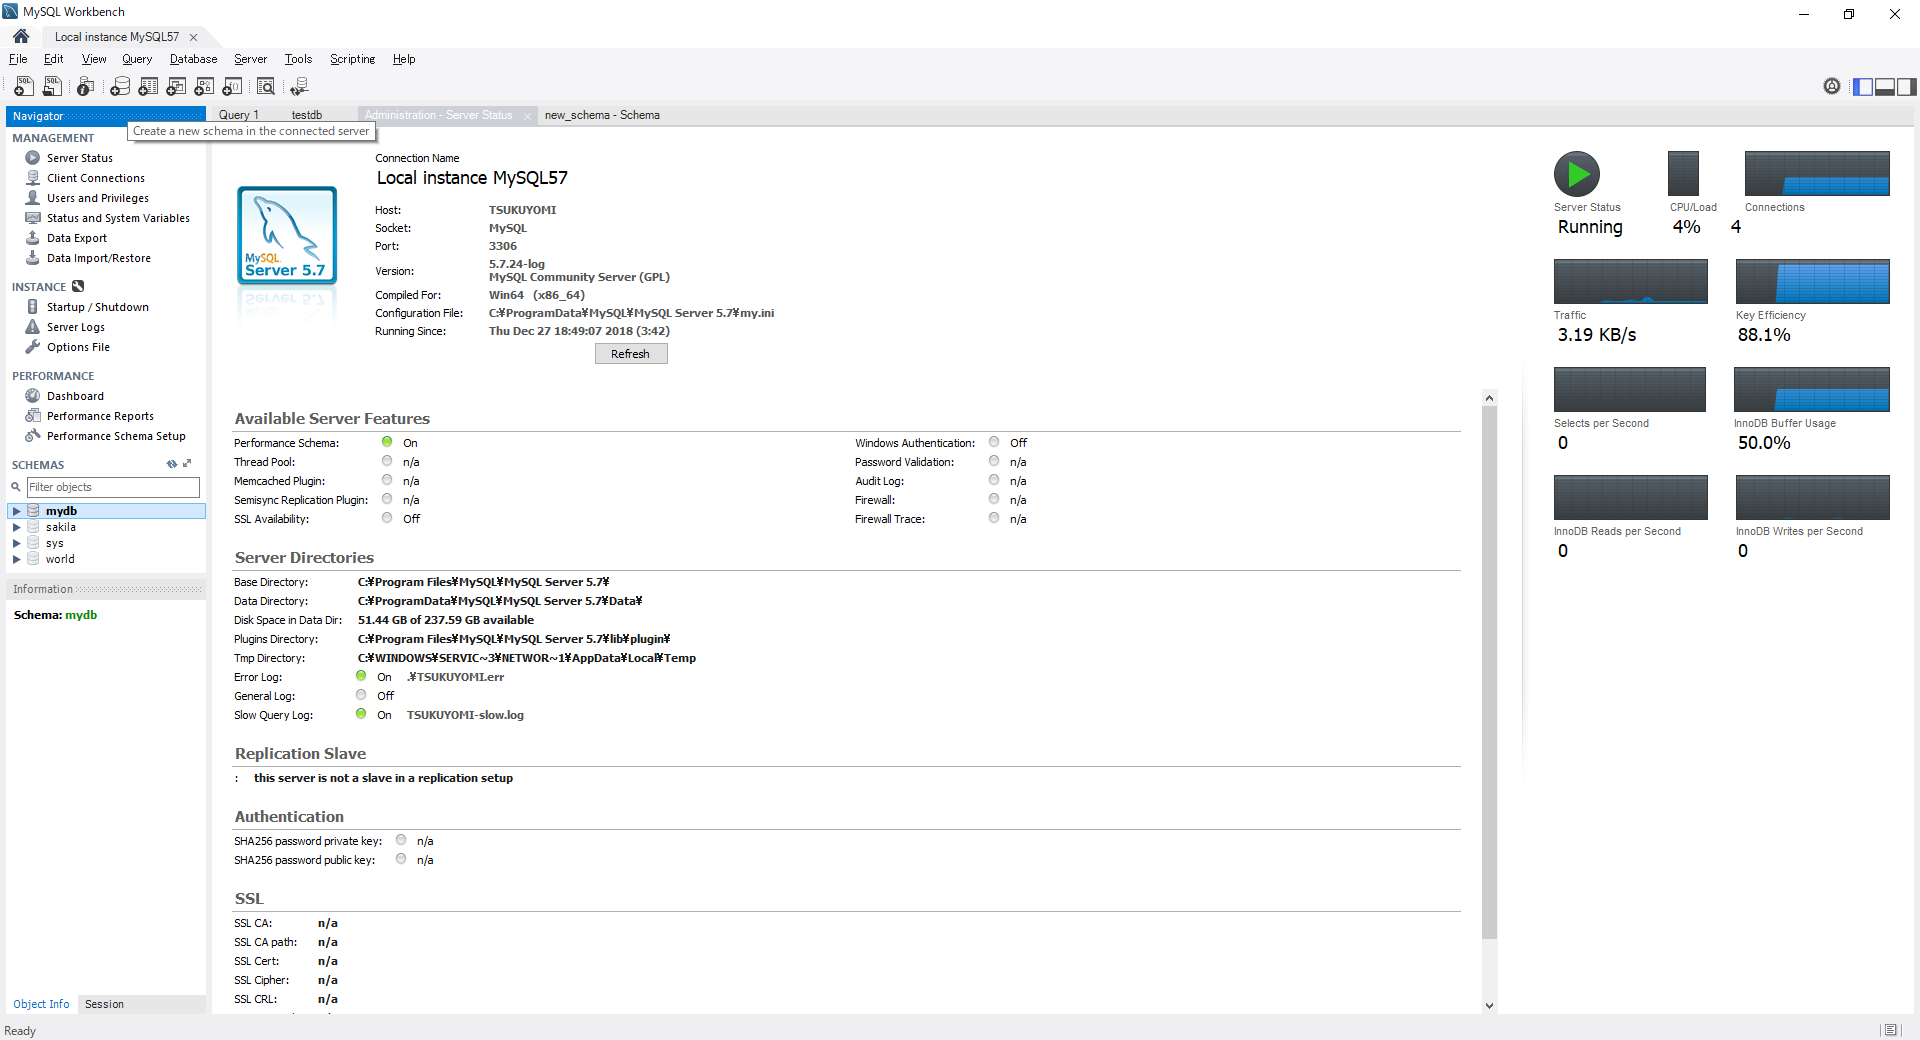This screenshot has height=1040, width=1920.
Task: Switch to the Query 1 tab
Action: 239,115
